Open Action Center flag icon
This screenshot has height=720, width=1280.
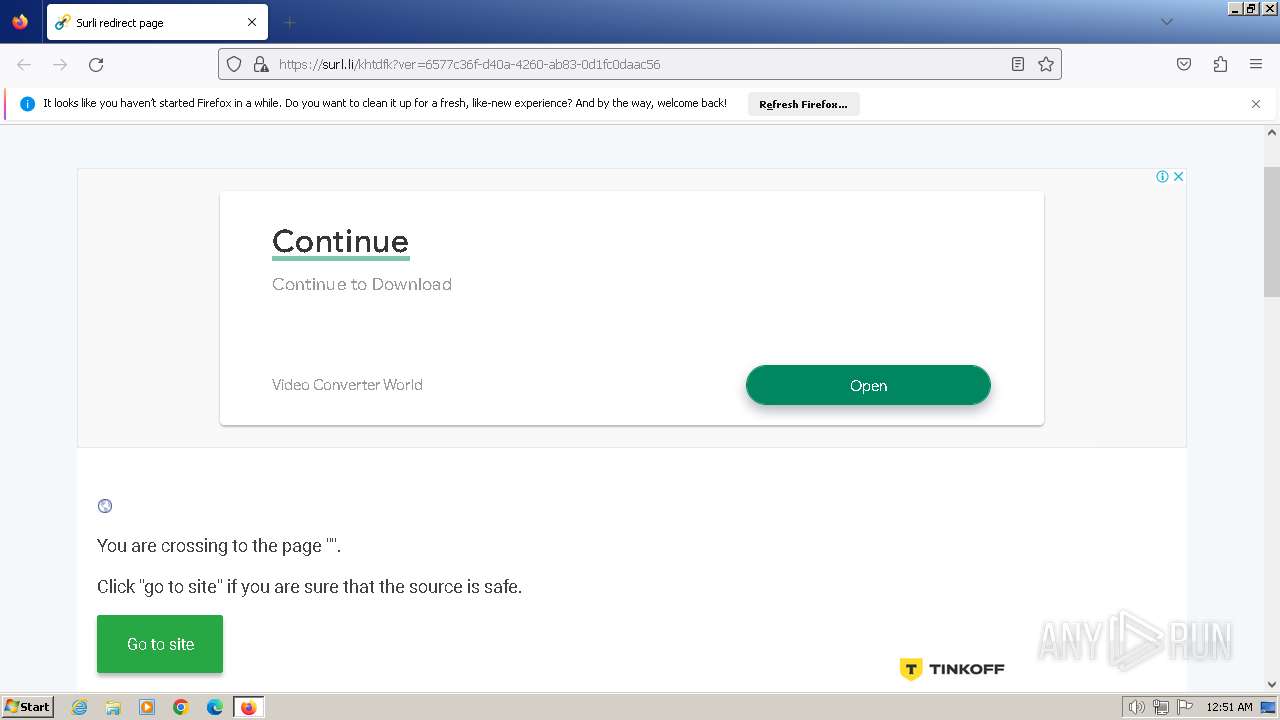click(x=1185, y=707)
